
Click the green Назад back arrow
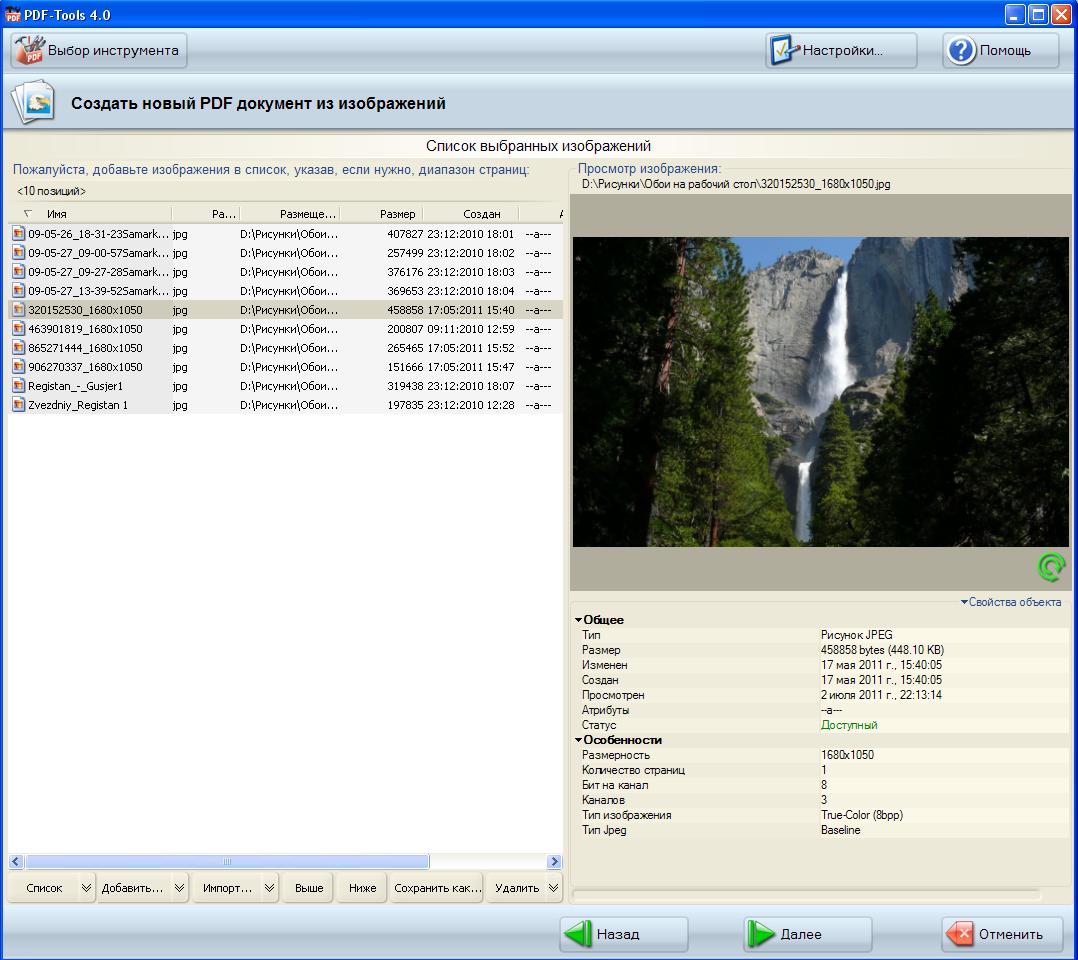(x=578, y=934)
